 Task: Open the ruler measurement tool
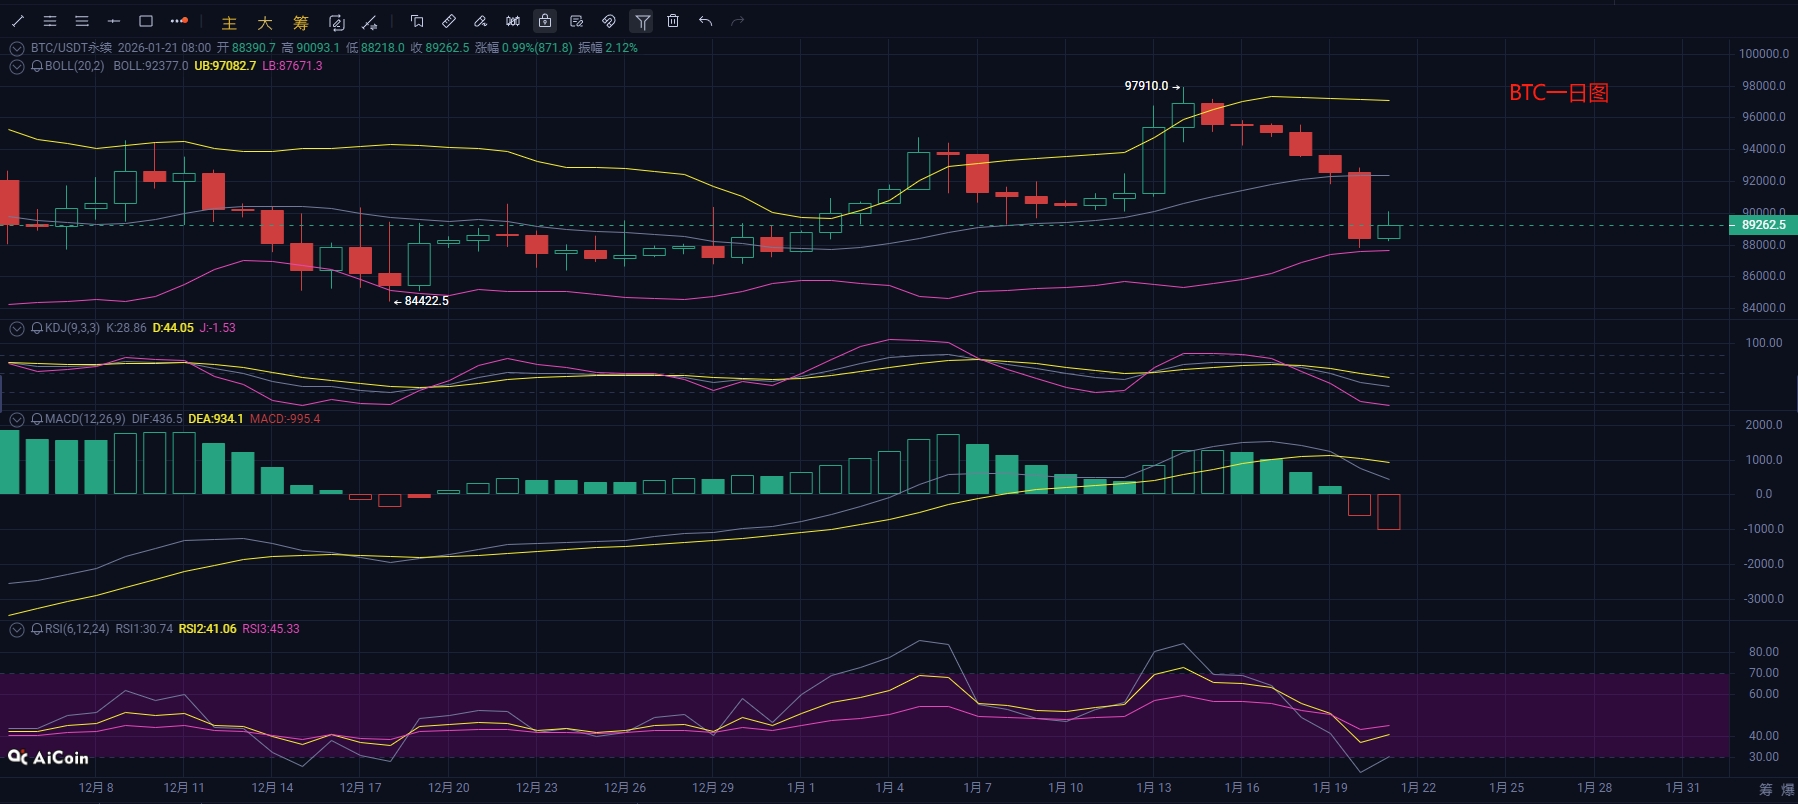tap(449, 21)
